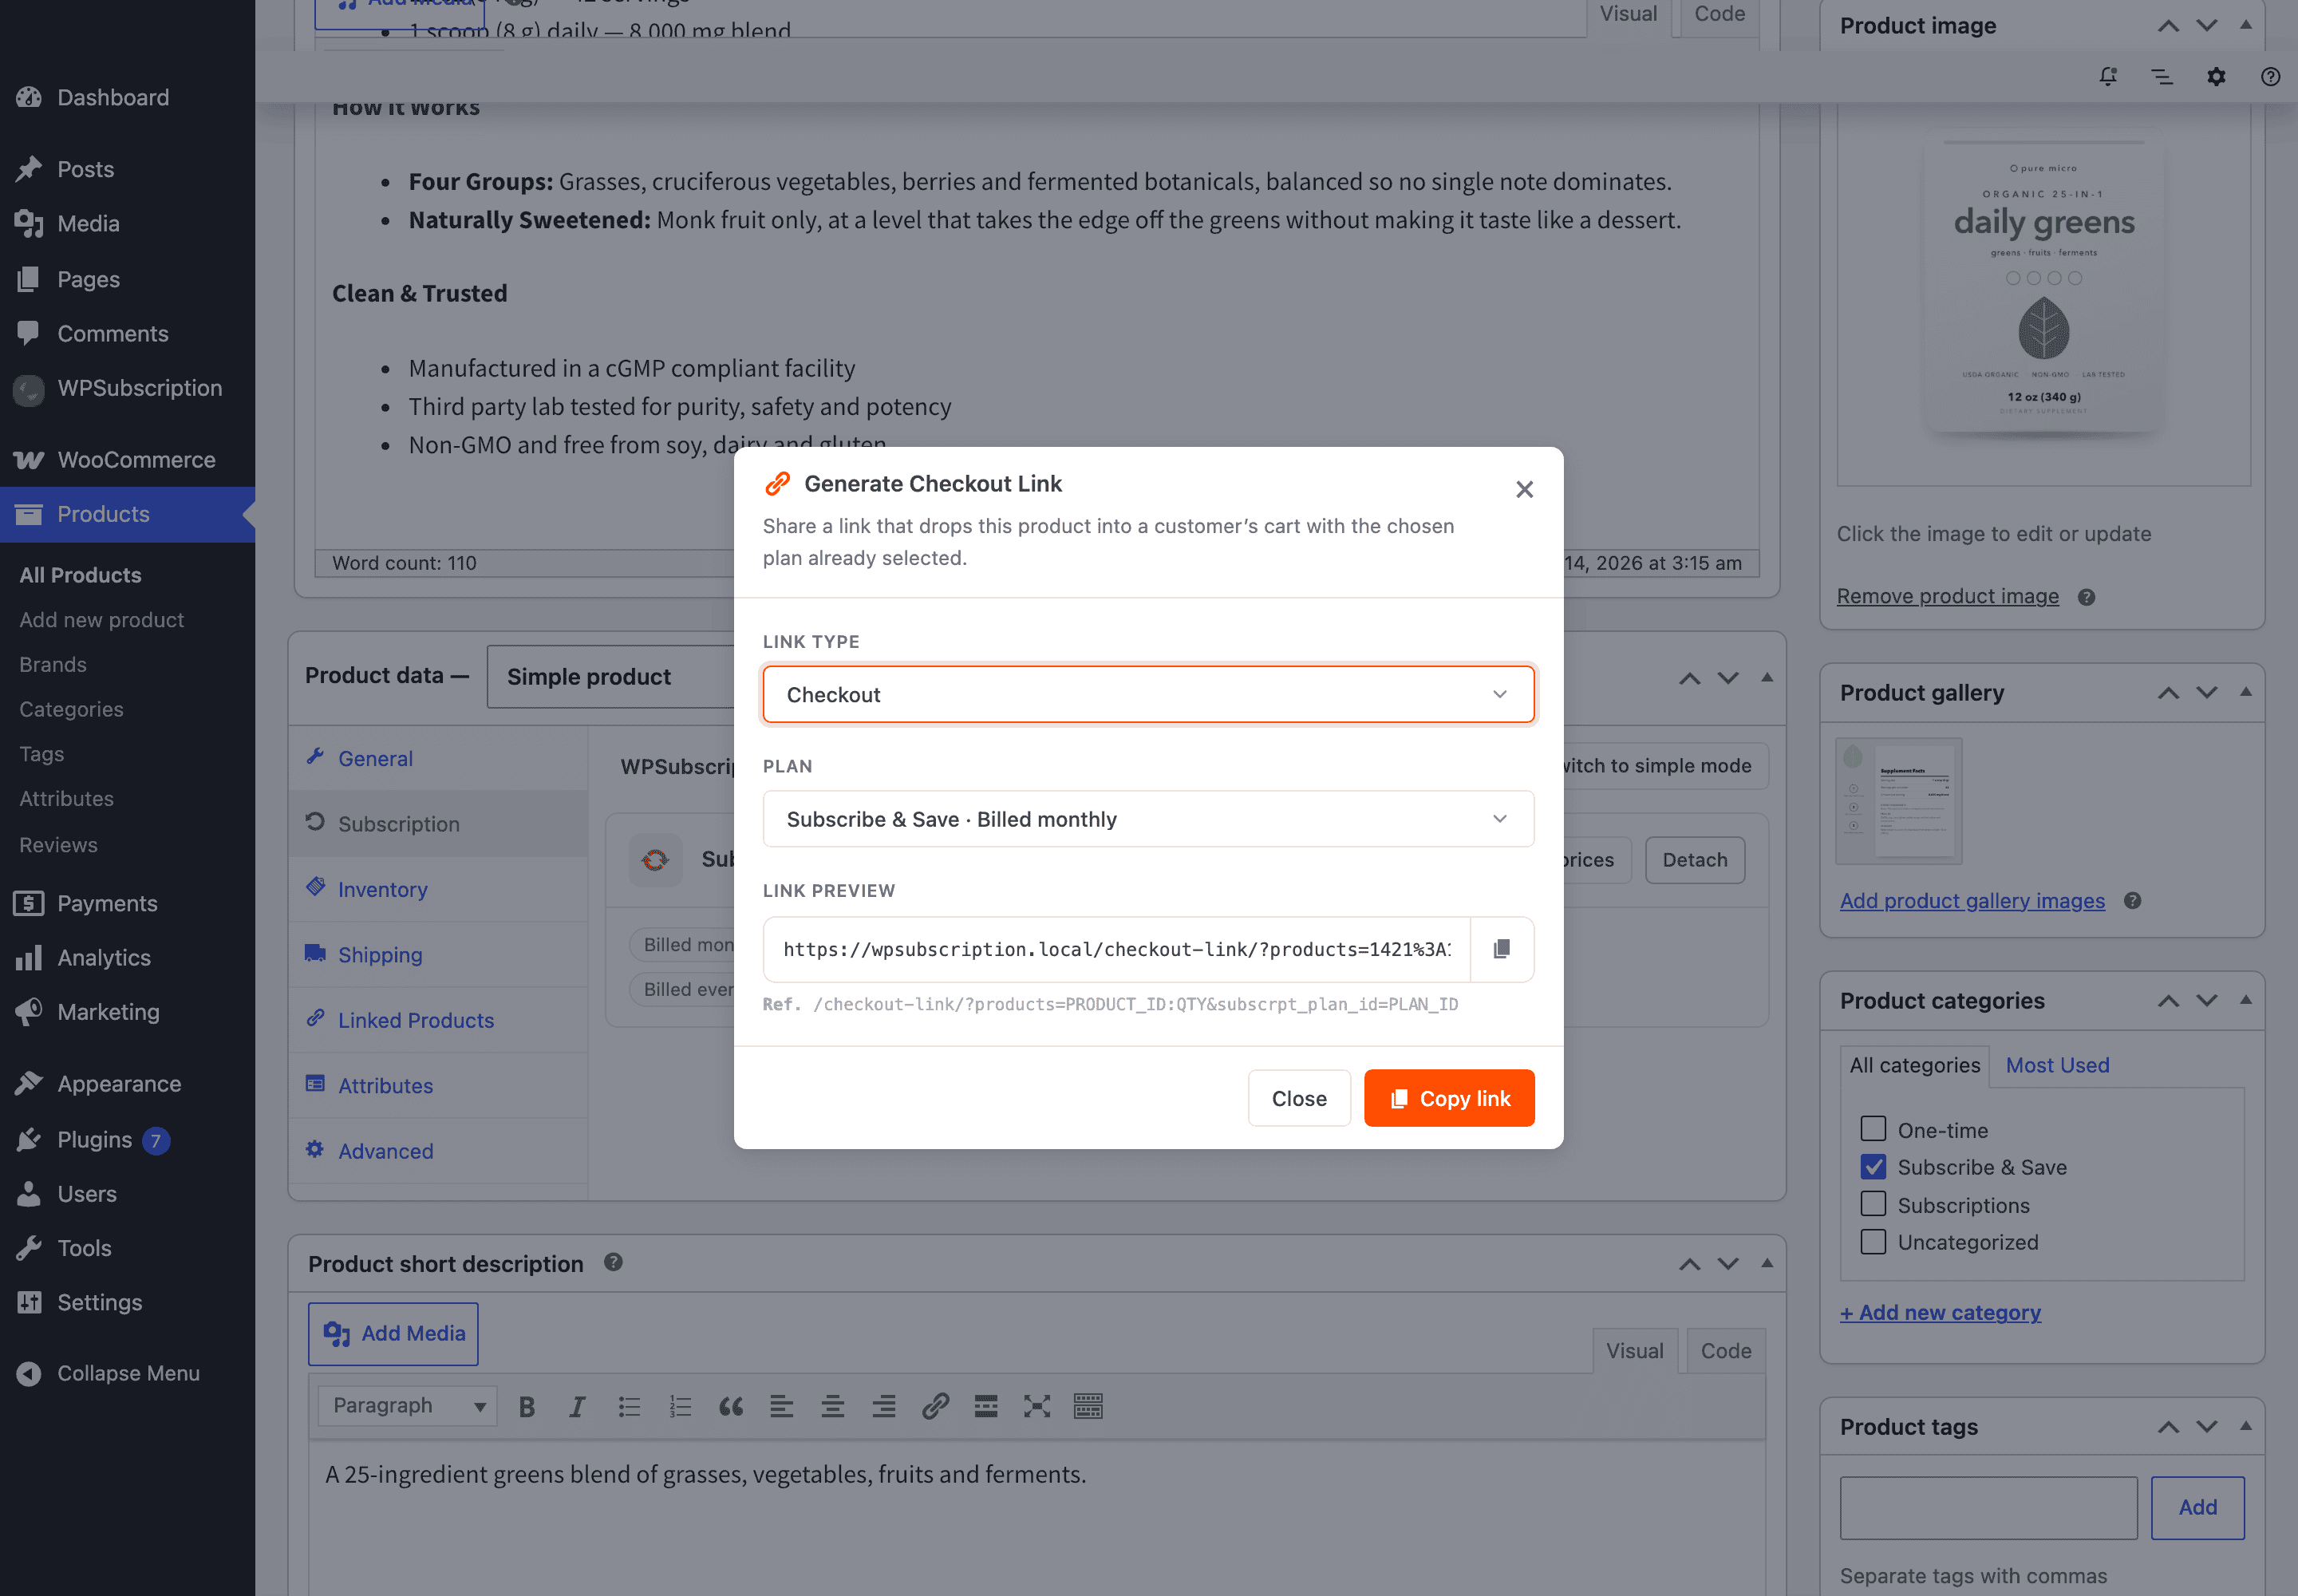Click Add Media in short description
This screenshot has height=1596, width=2298.
(393, 1333)
